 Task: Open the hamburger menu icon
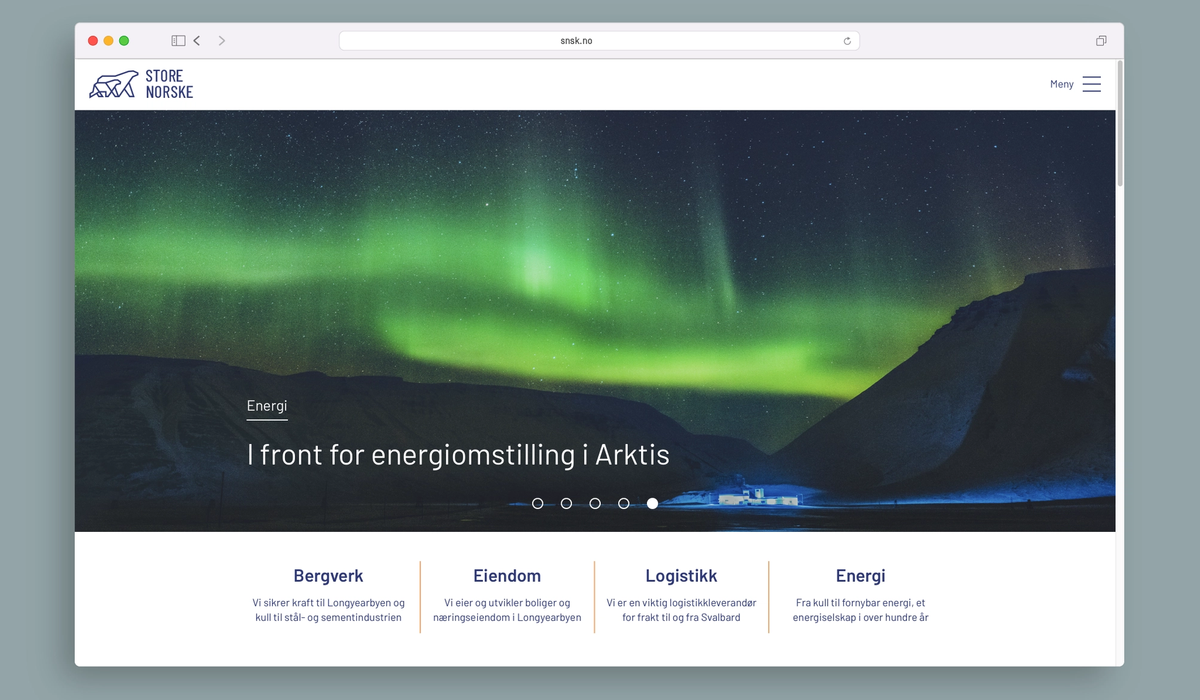1092,84
